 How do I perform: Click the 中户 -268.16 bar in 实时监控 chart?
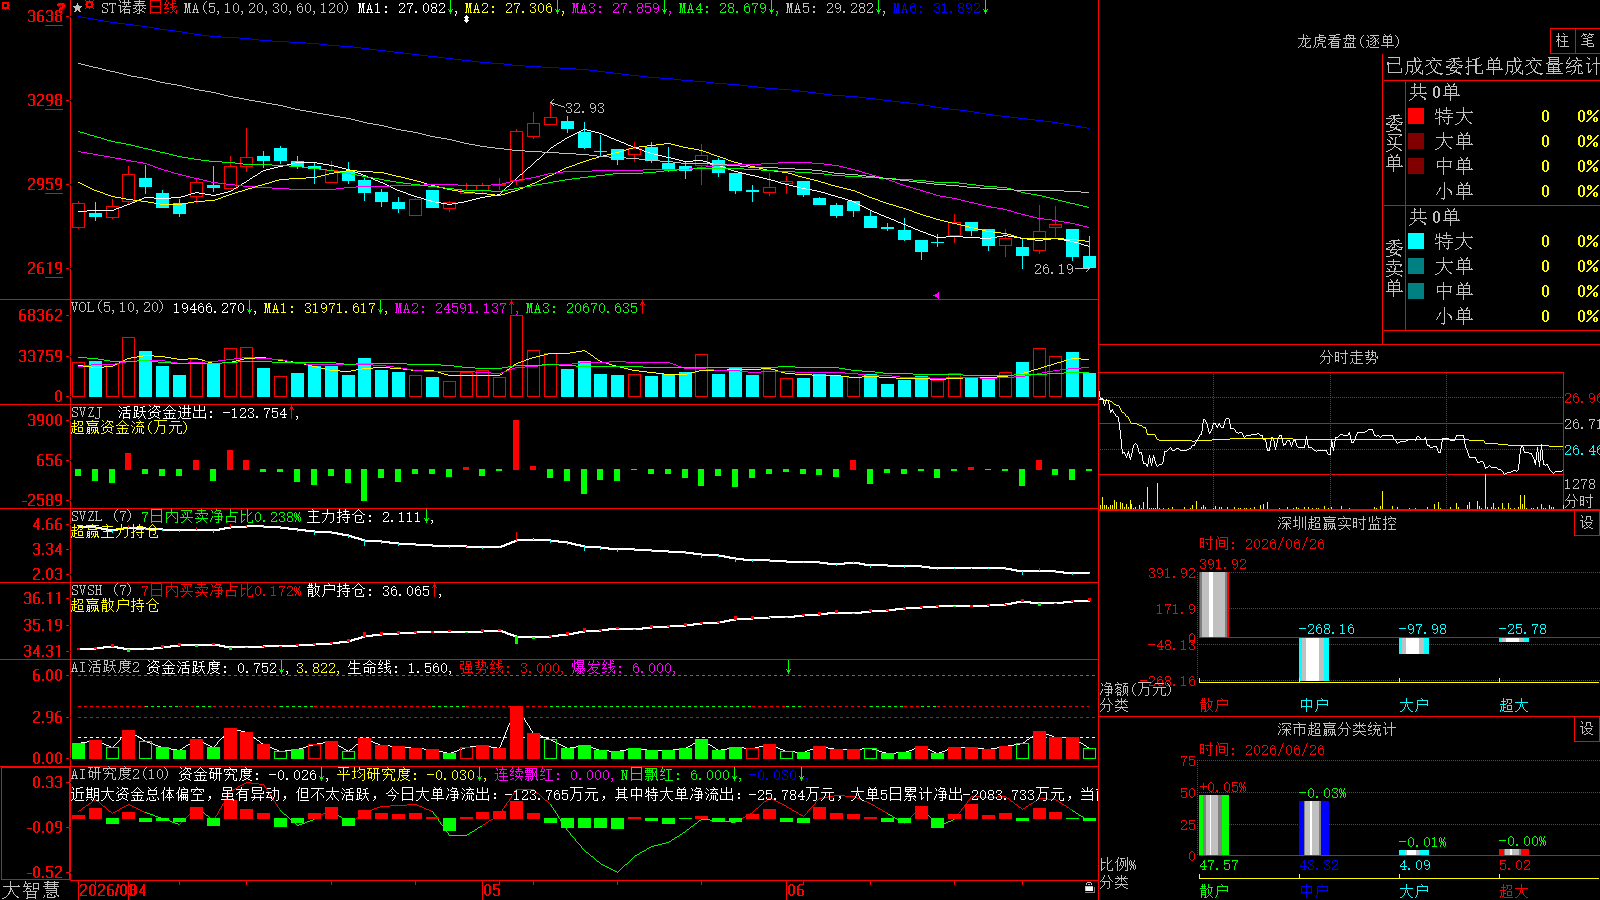[1314, 659]
